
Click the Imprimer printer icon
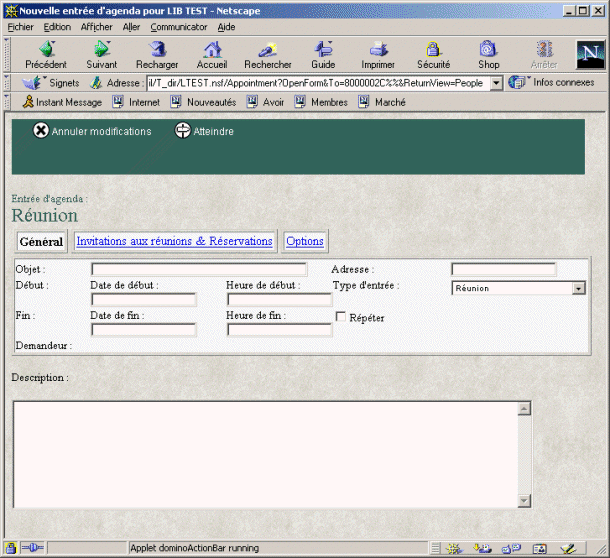tap(377, 49)
